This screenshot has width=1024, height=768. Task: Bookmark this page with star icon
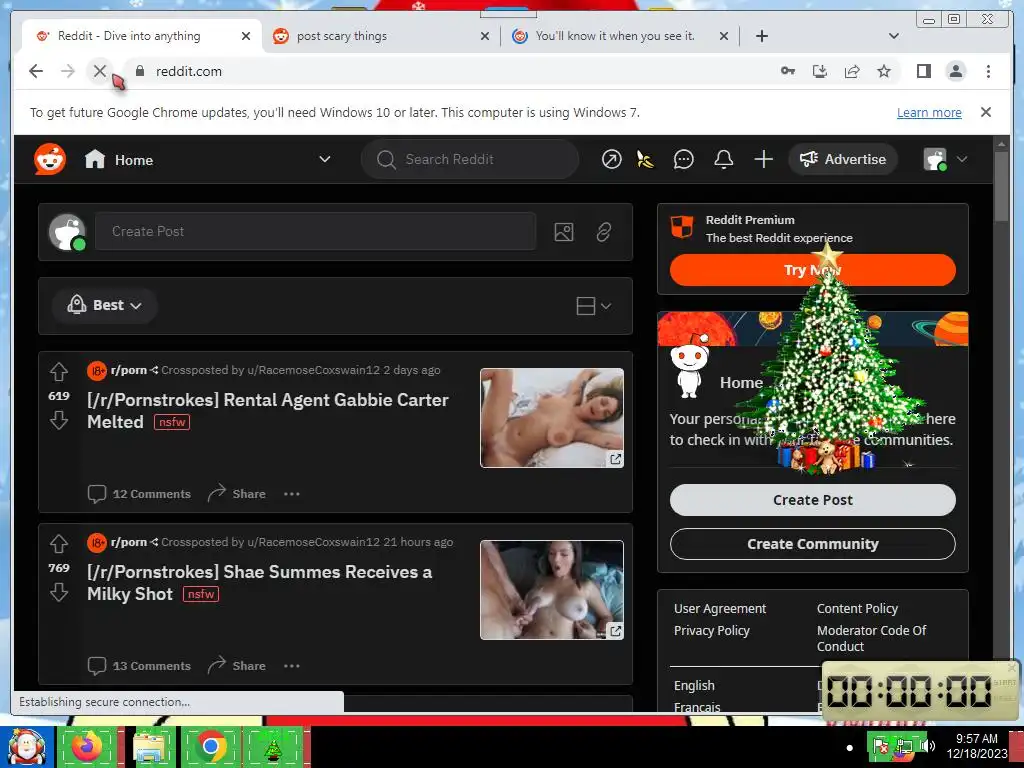coord(884,71)
